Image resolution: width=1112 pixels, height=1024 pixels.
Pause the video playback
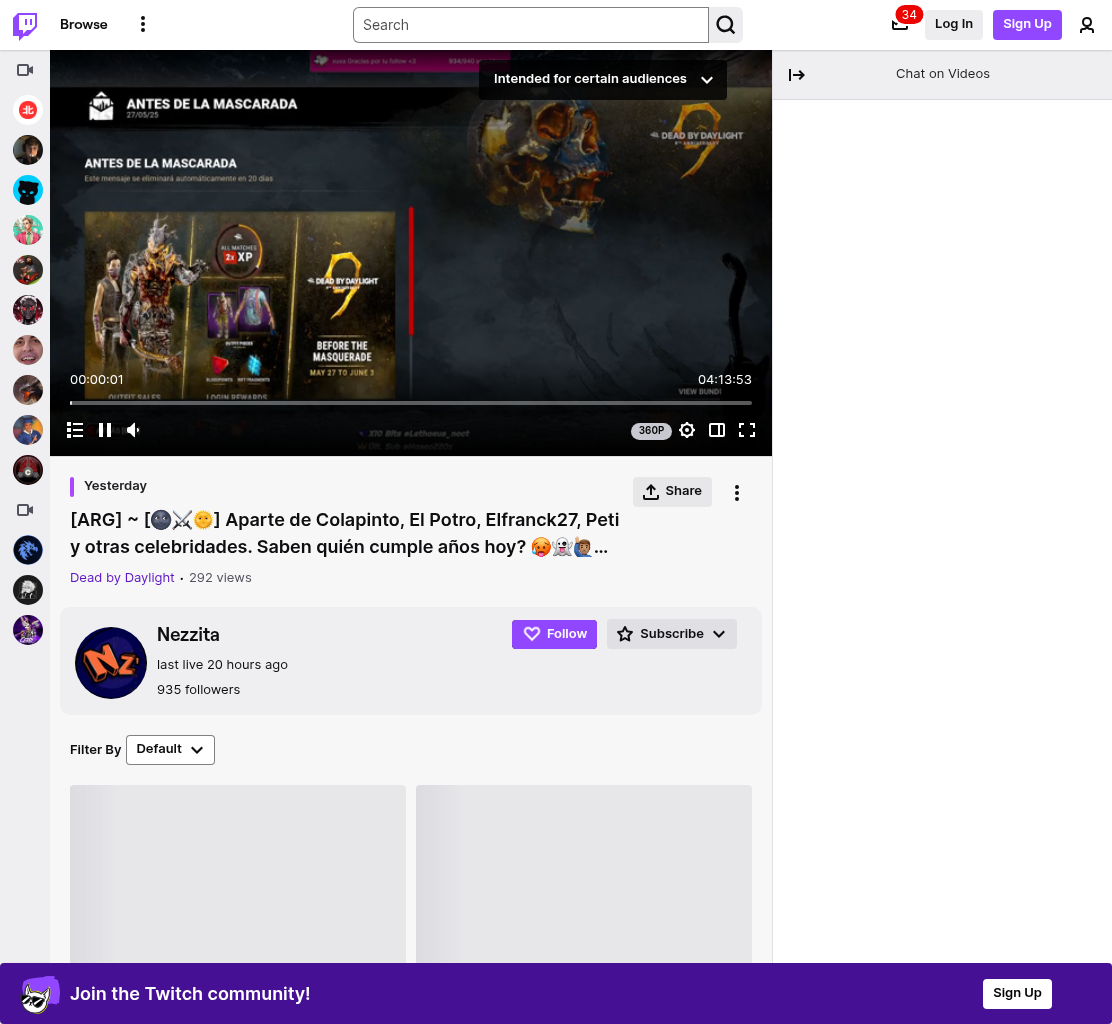(105, 430)
